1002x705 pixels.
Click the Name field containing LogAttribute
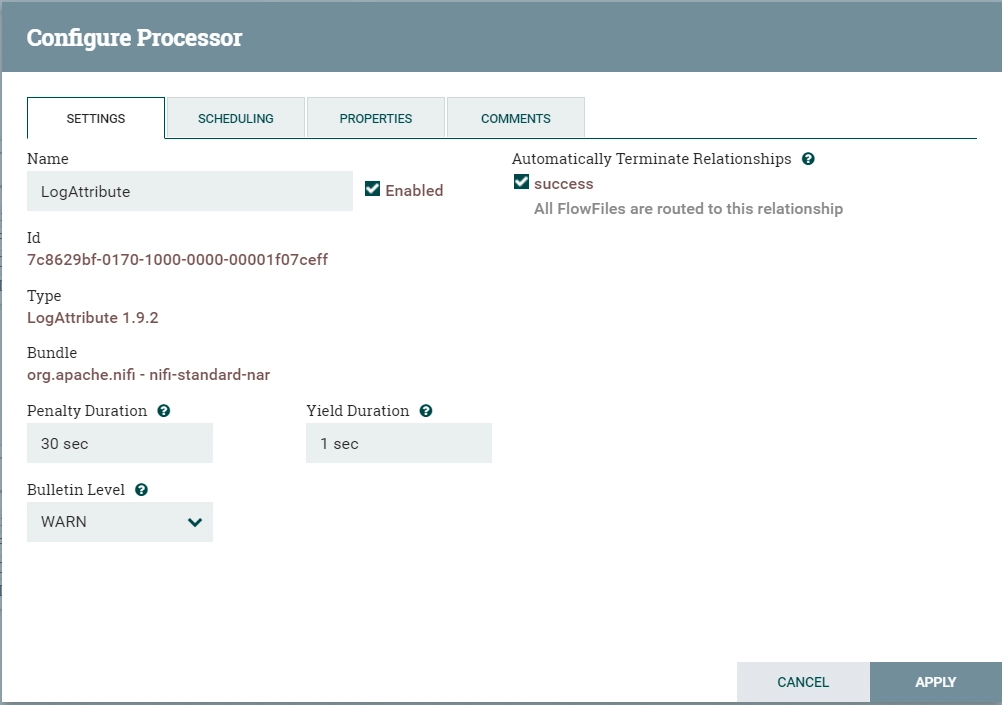click(190, 191)
